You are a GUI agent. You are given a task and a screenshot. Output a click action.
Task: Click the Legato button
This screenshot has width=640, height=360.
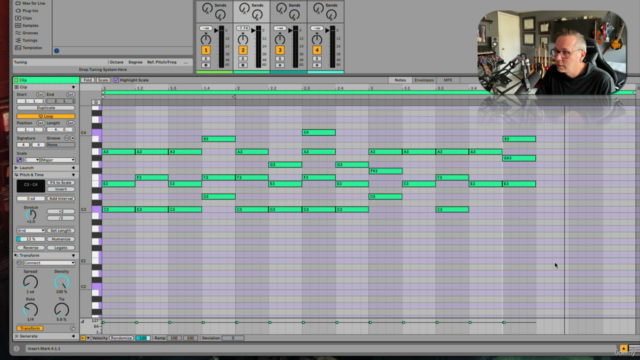pos(61,248)
